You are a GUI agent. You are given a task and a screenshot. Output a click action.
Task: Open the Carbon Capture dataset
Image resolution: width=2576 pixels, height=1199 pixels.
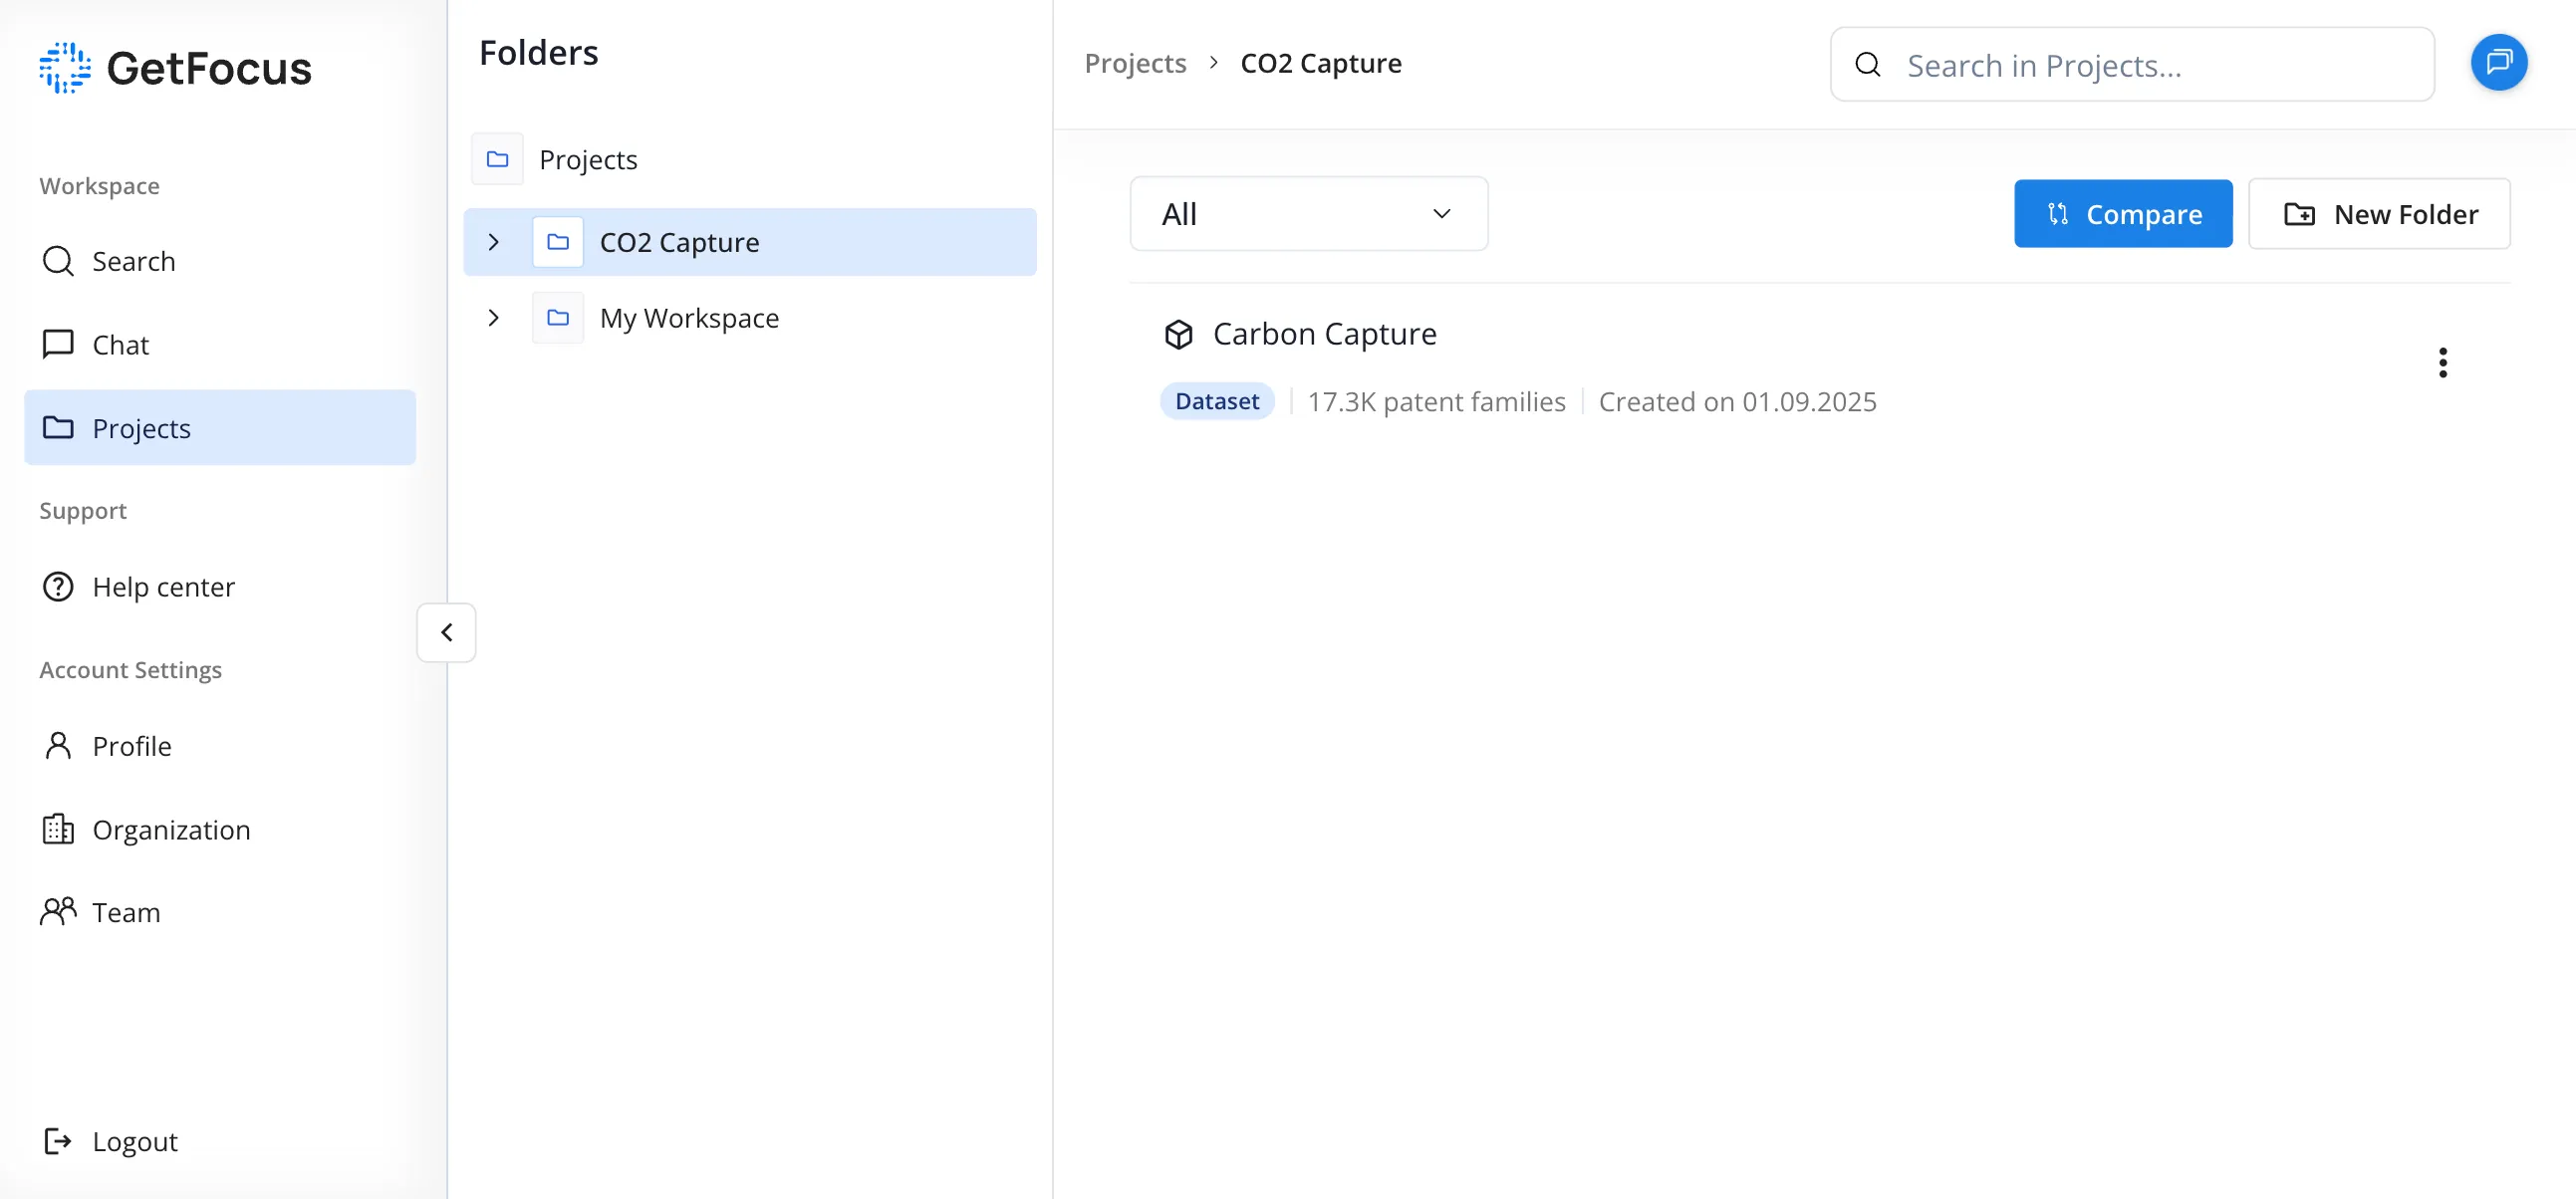click(x=1324, y=334)
